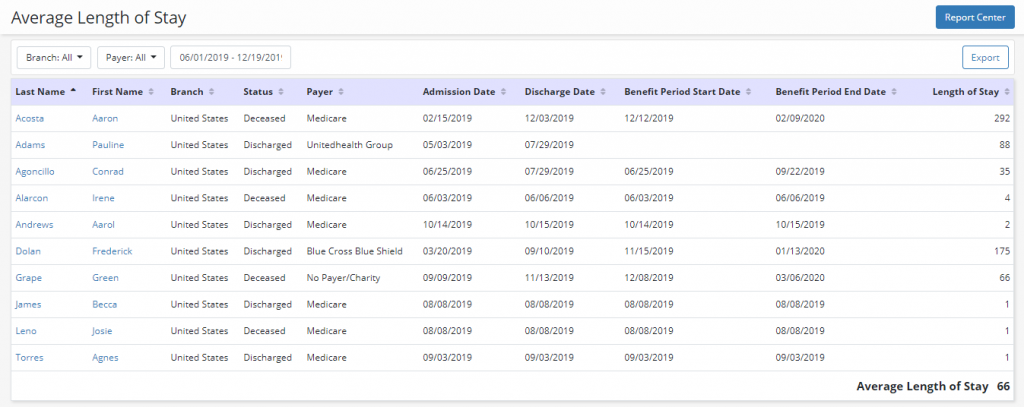Export the length of stay report
This screenshot has height=407, width=1024.
pos(985,58)
